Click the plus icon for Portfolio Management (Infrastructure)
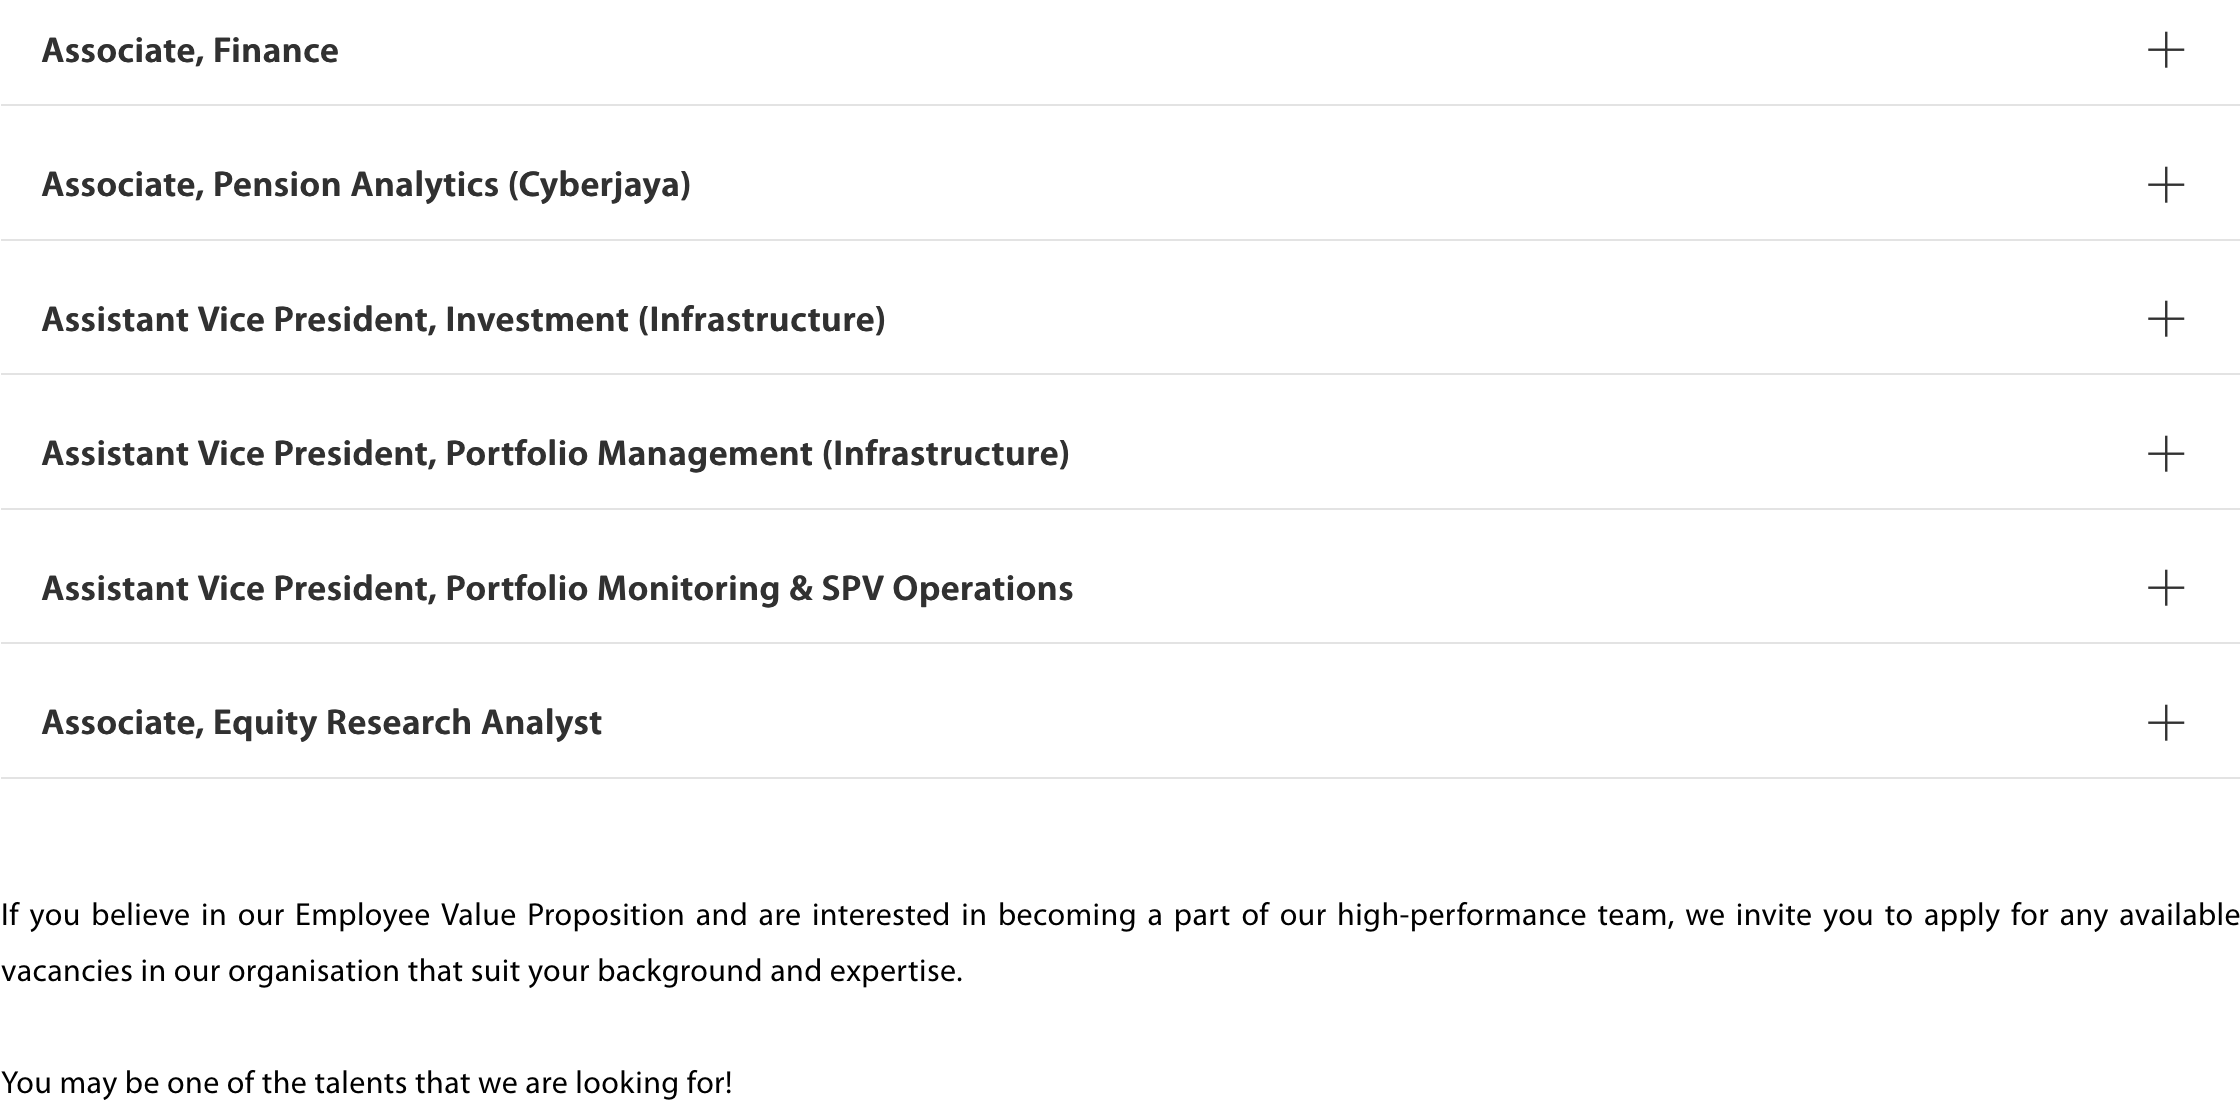Image resolution: width=2240 pixels, height=1120 pixels. tap(2165, 454)
